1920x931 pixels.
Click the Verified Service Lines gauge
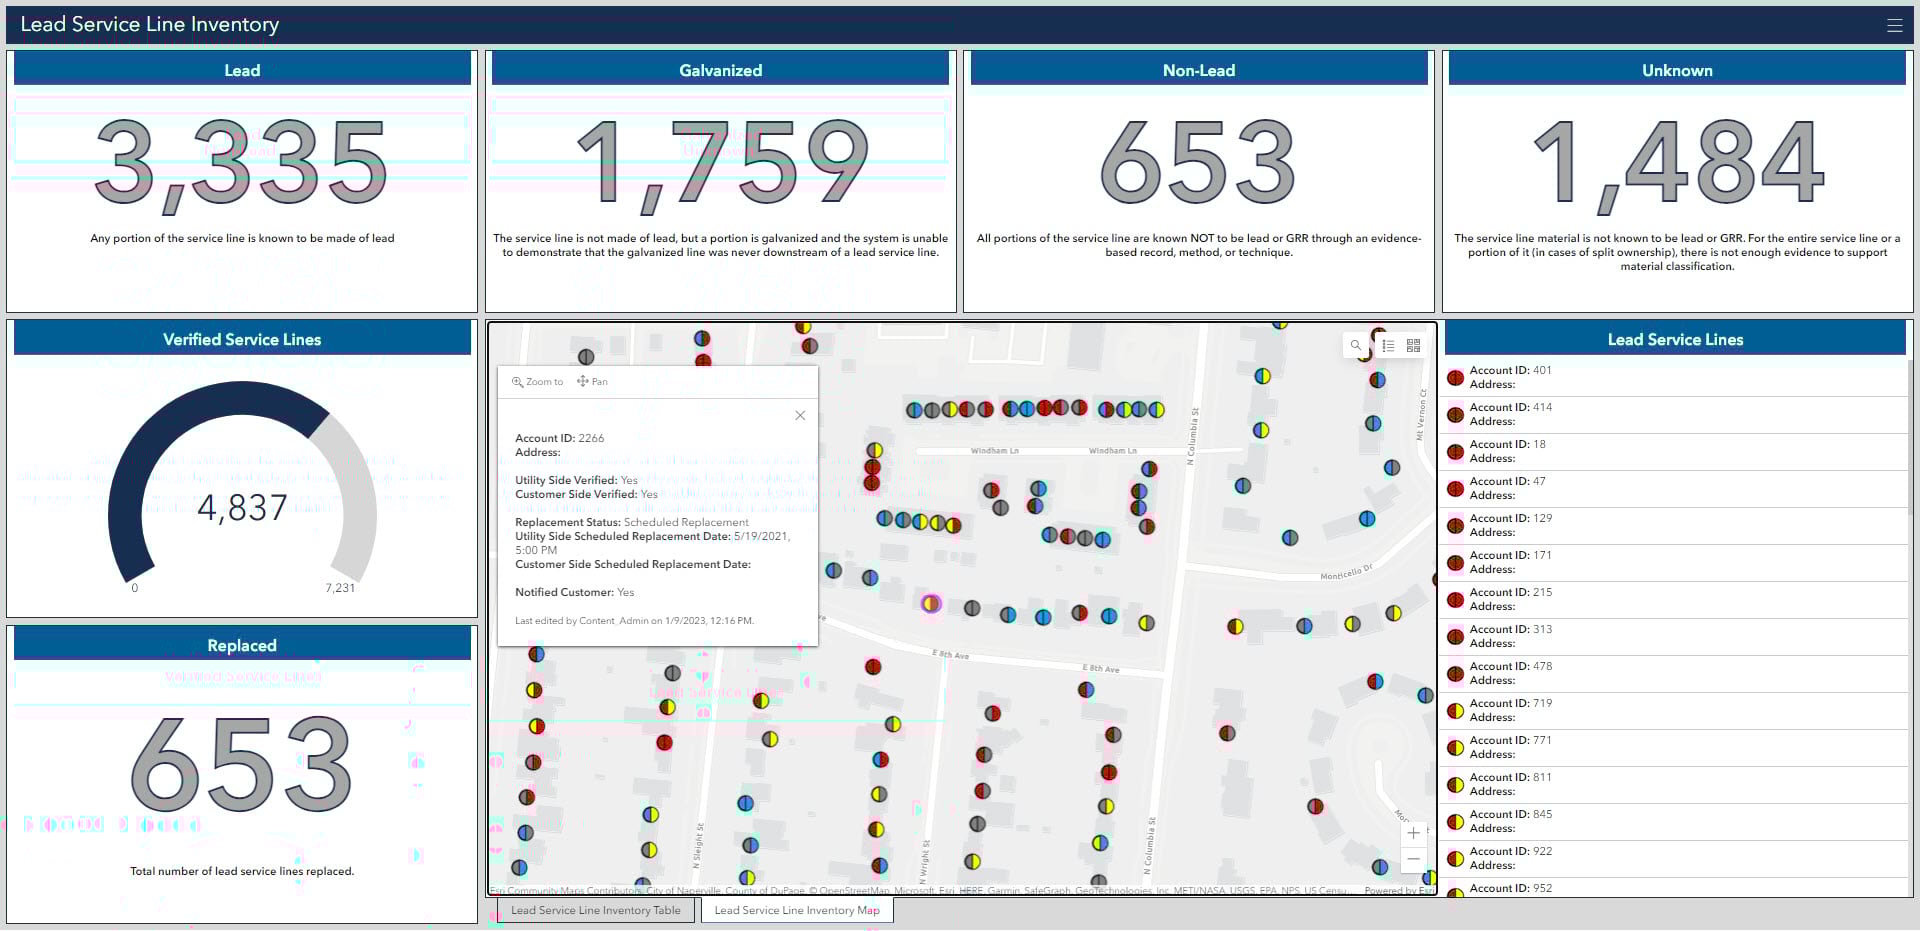coord(242,505)
